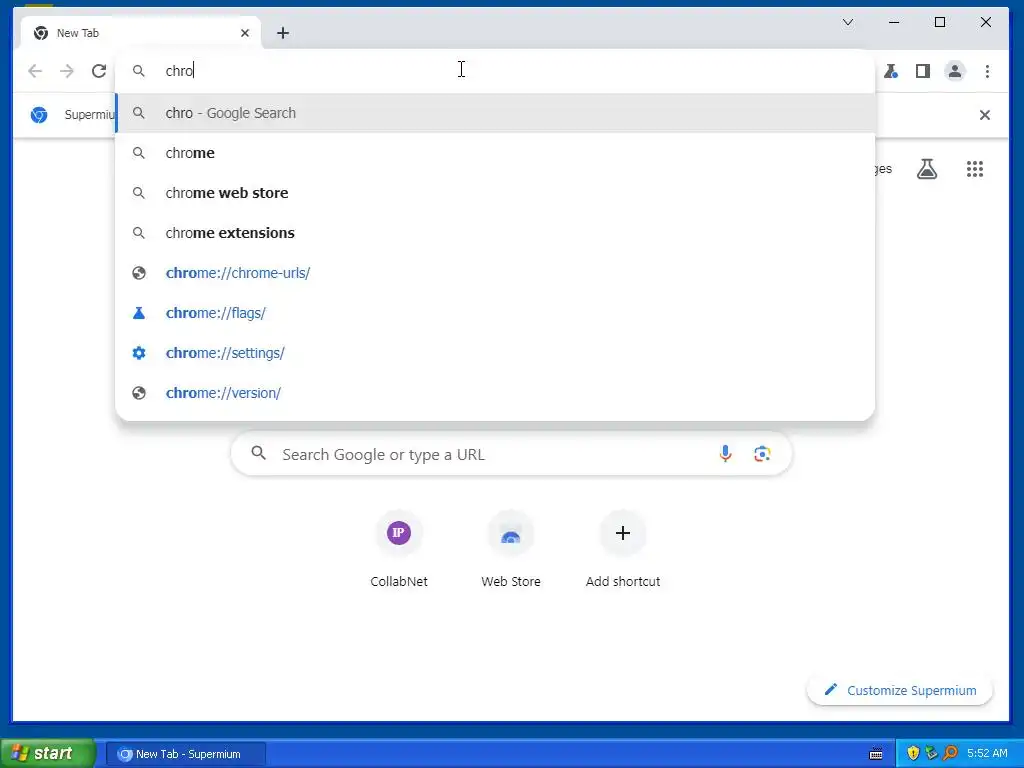Open the Chrome Labs flask icon in toolbar
1024x768 pixels.
(x=891, y=71)
